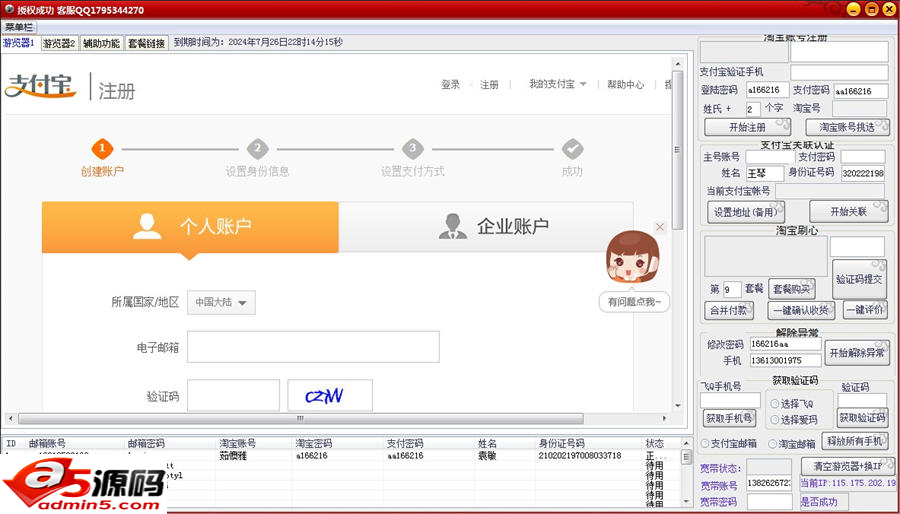Click the 清空游览器+换IP button

847,465
